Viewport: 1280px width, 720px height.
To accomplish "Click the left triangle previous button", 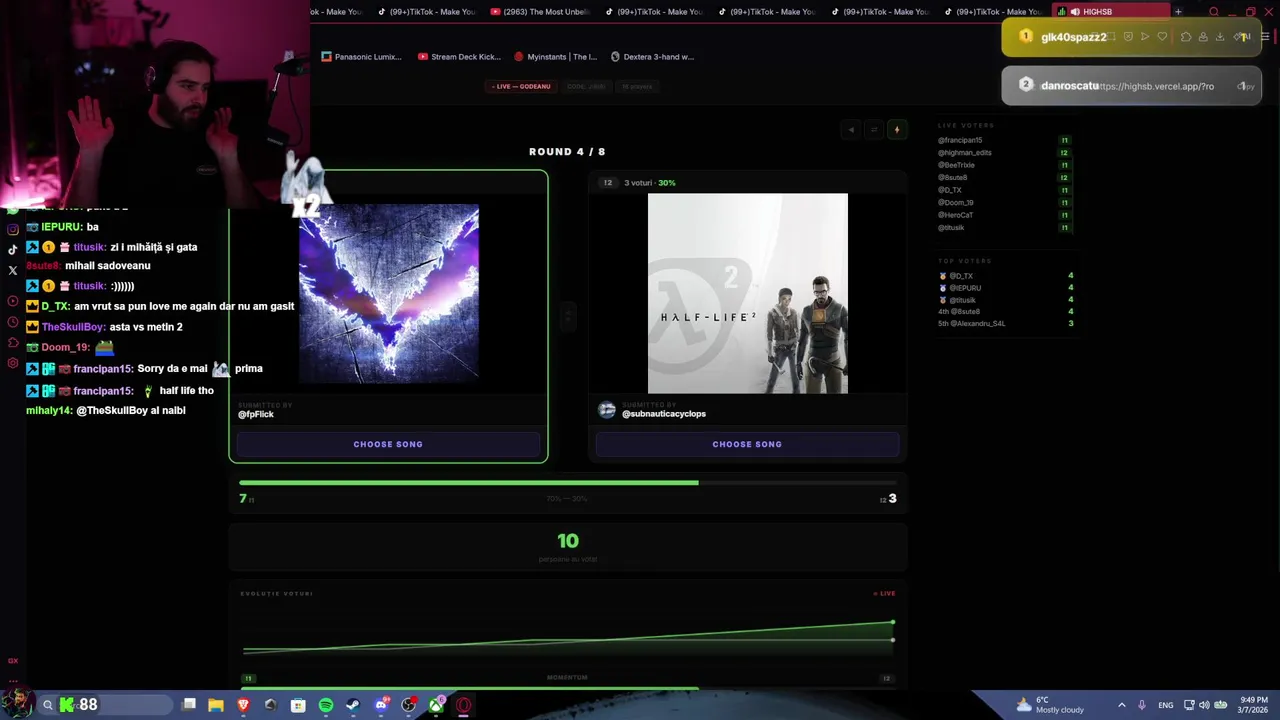I will click(x=851, y=130).
